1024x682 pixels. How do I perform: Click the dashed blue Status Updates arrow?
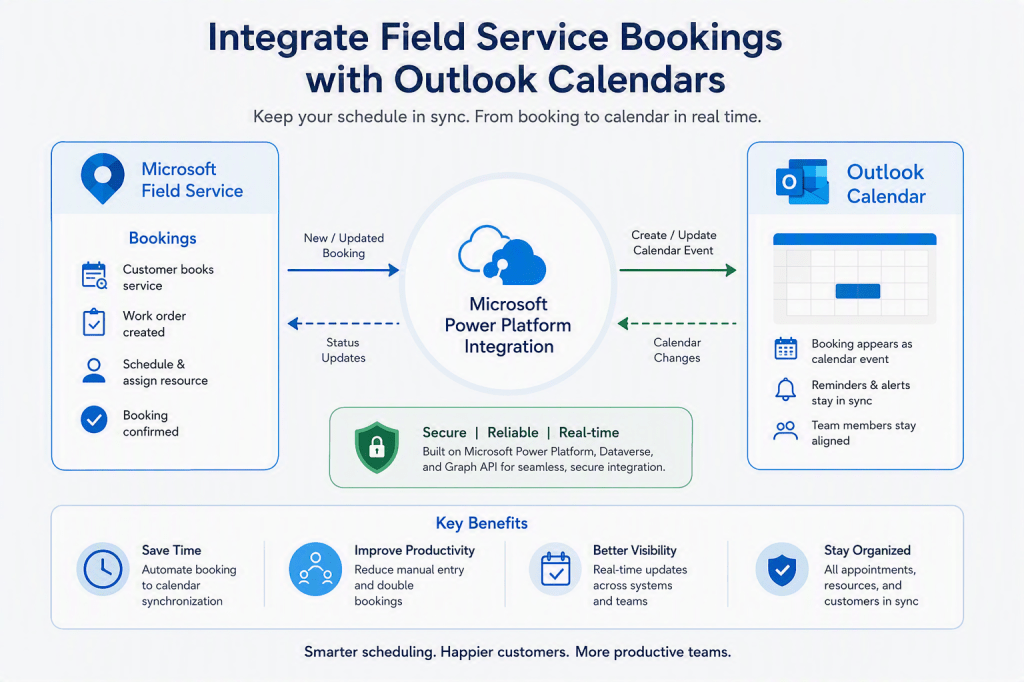[x=344, y=323]
